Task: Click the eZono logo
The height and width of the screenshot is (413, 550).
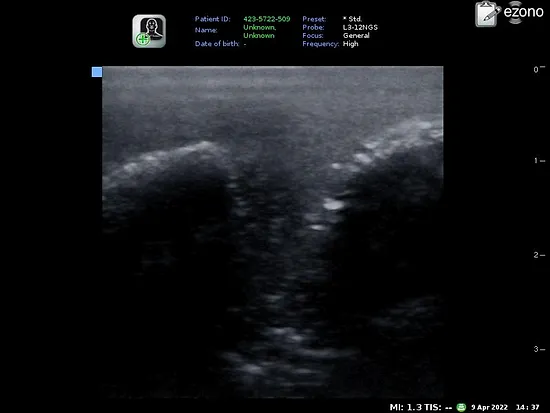Action: coord(523,12)
